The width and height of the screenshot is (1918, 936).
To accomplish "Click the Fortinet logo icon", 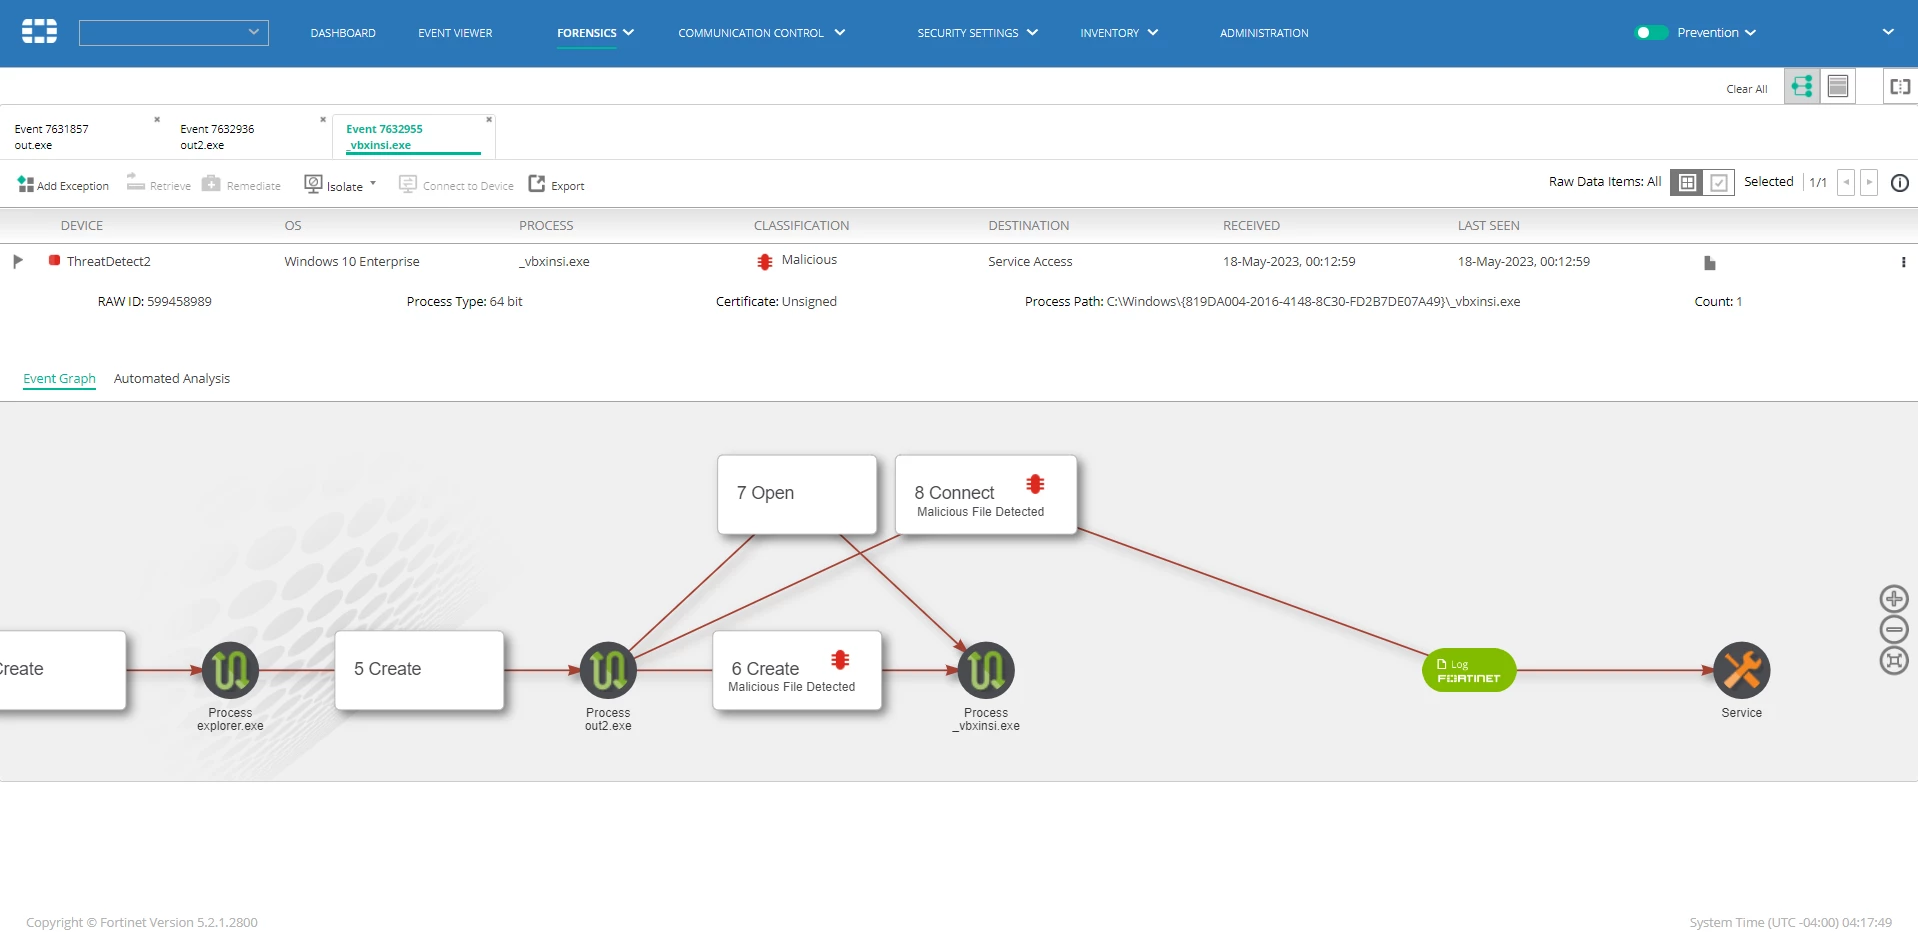I will 39,32.
